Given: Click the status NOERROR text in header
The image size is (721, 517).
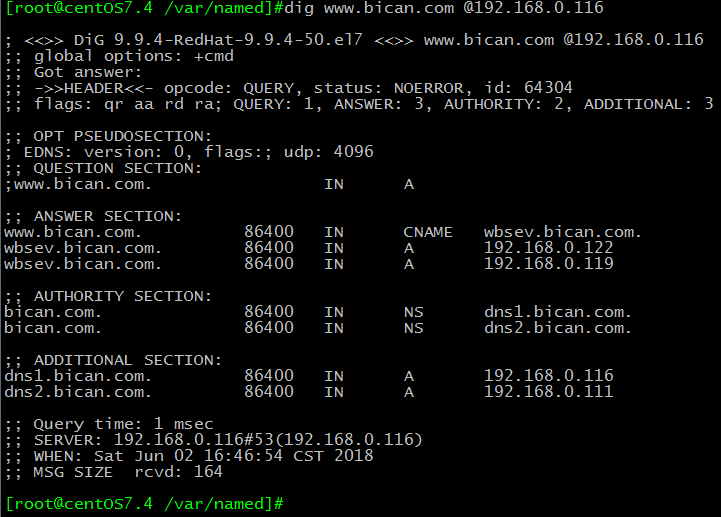Looking at the screenshot, I should tap(389, 88).
